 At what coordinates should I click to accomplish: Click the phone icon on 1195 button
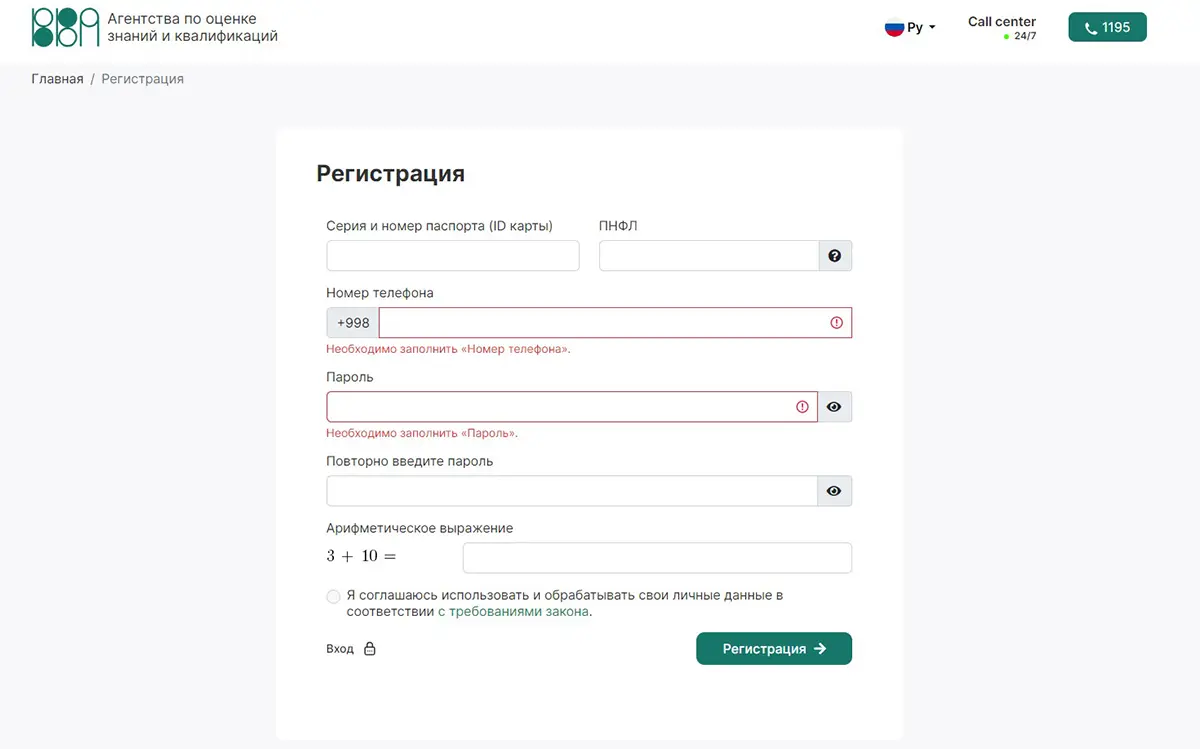tap(1091, 29)
